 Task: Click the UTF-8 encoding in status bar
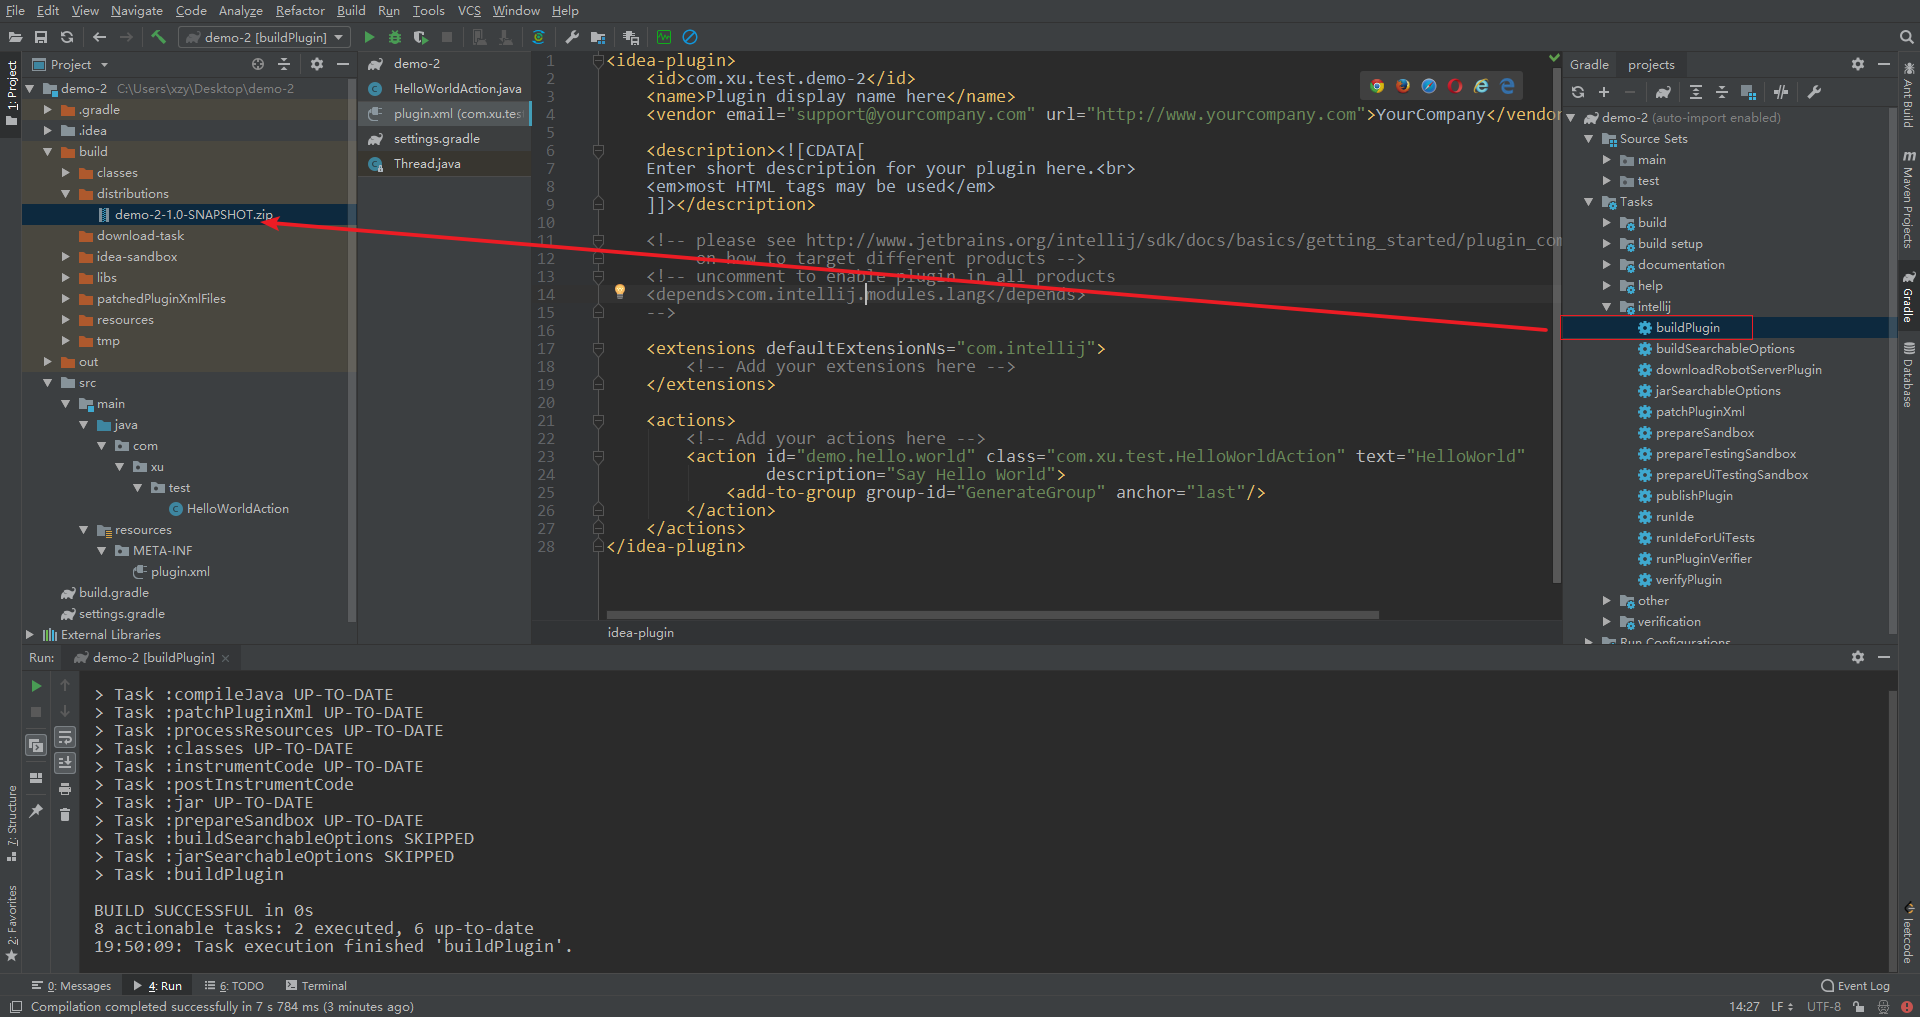(1823, 1006)
